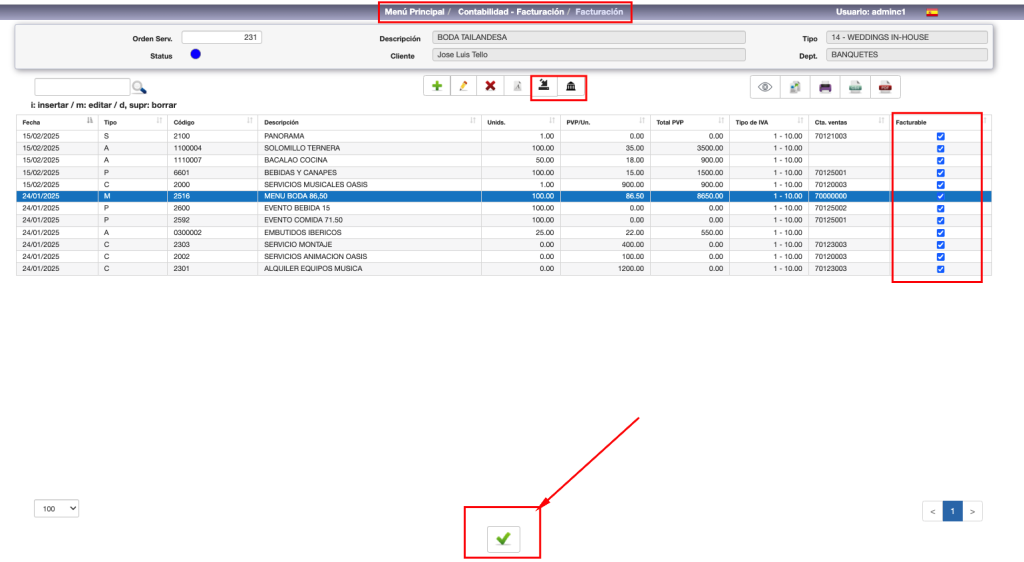1024x562 pixels.
Task: Click the eye preview icon
Action: 765,87
